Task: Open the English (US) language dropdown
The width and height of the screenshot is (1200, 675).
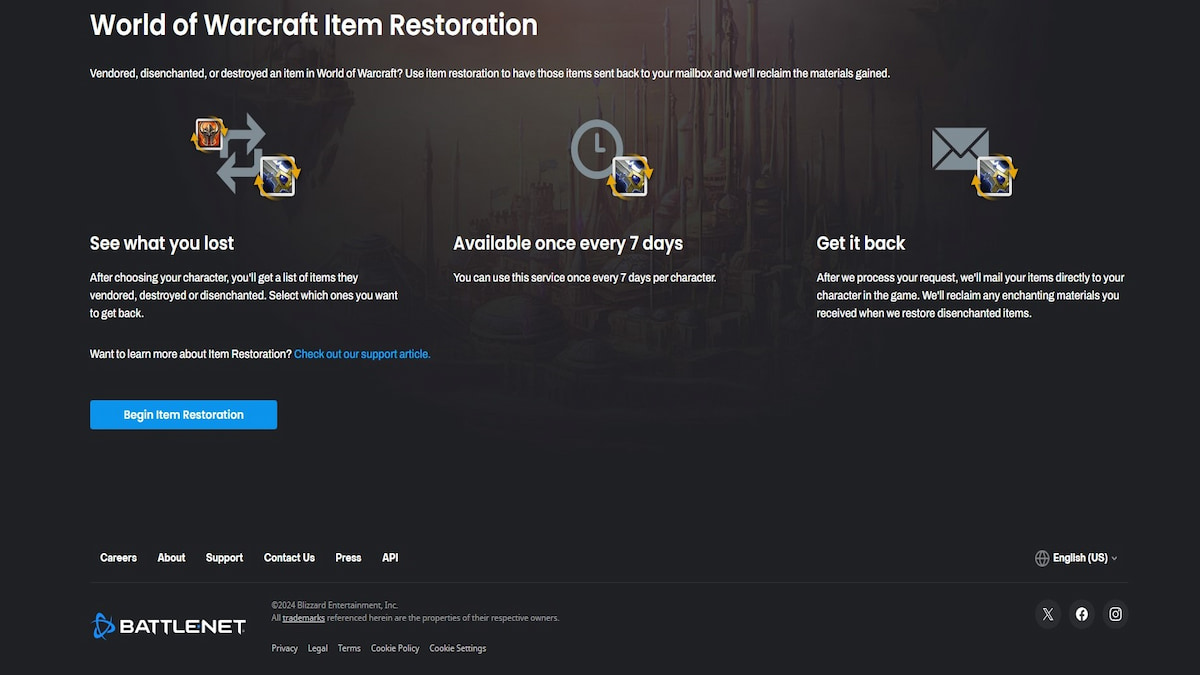Action: click(1079, 557)
